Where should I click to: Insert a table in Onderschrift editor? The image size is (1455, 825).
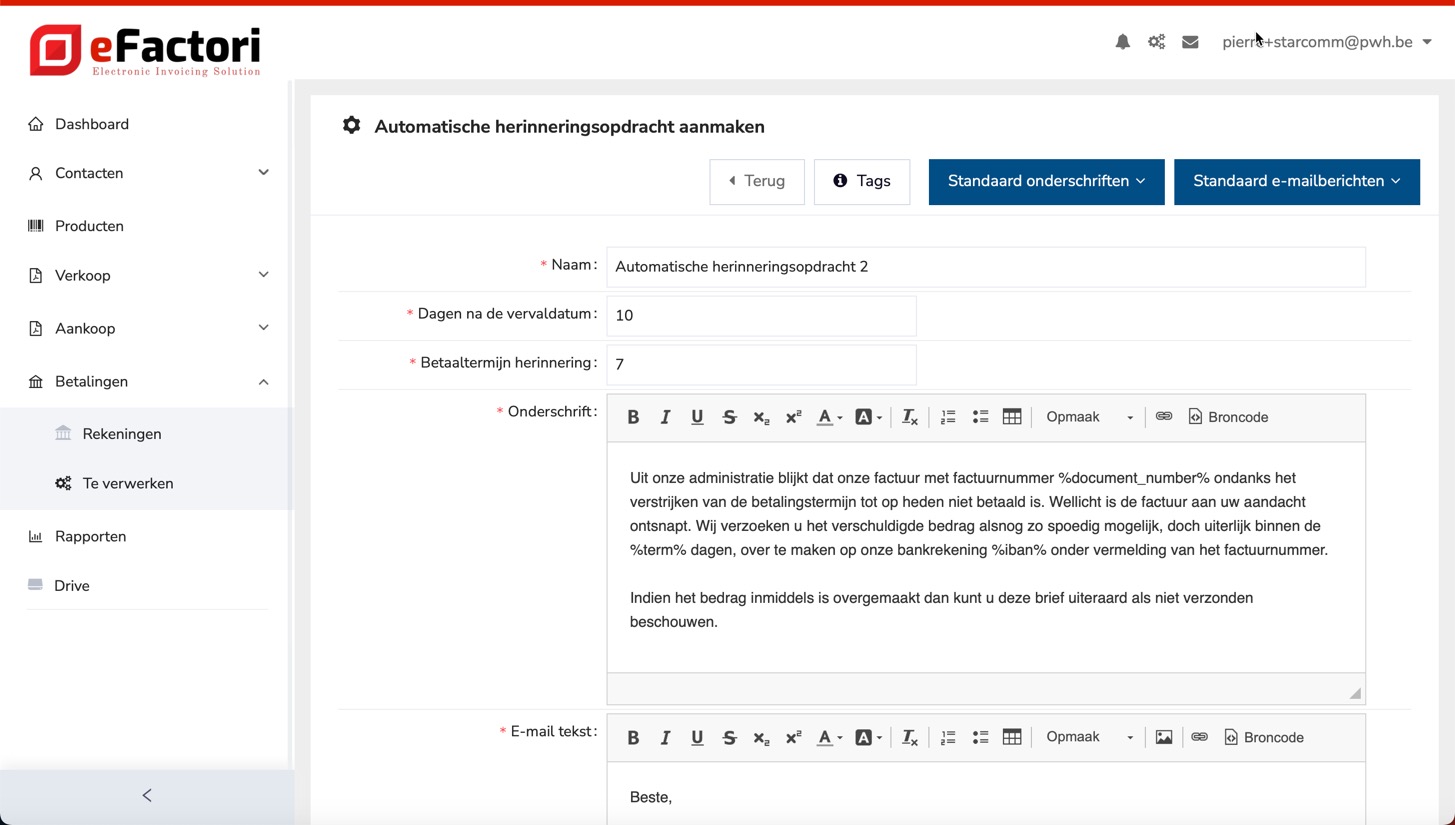pyautogui.click(x=1012, y=417)
